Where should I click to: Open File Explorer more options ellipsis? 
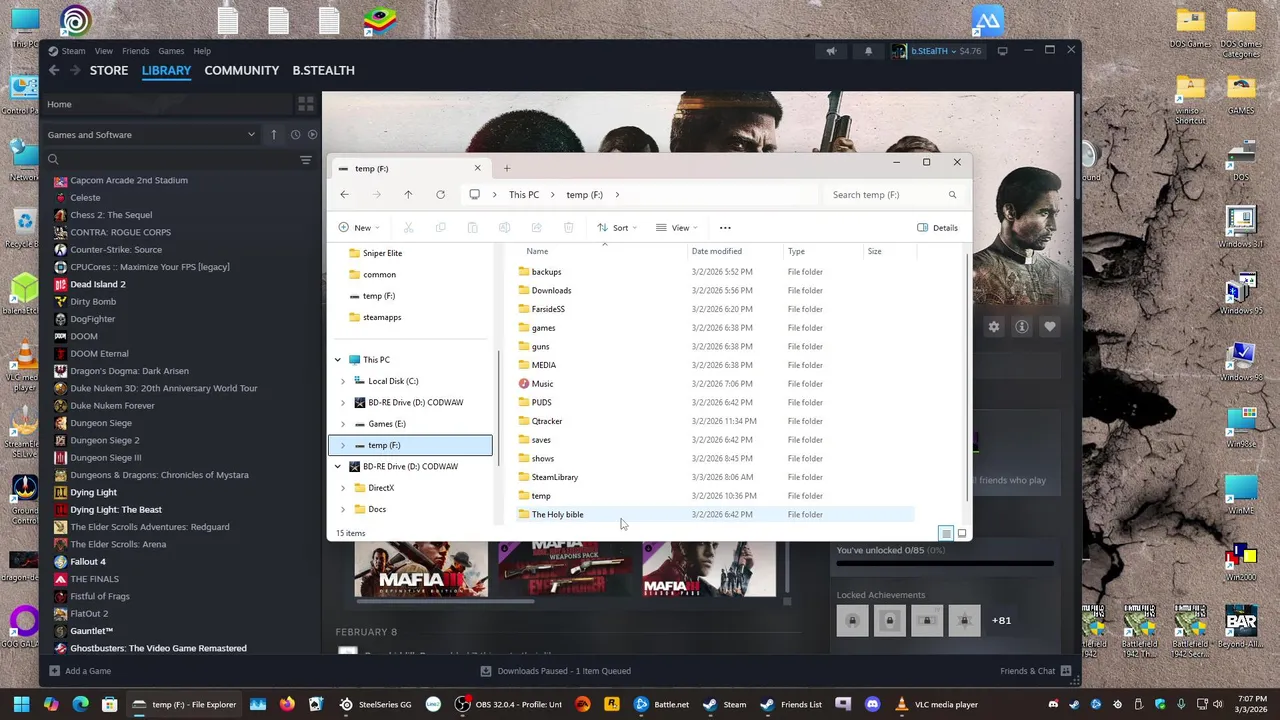(725, 228)
